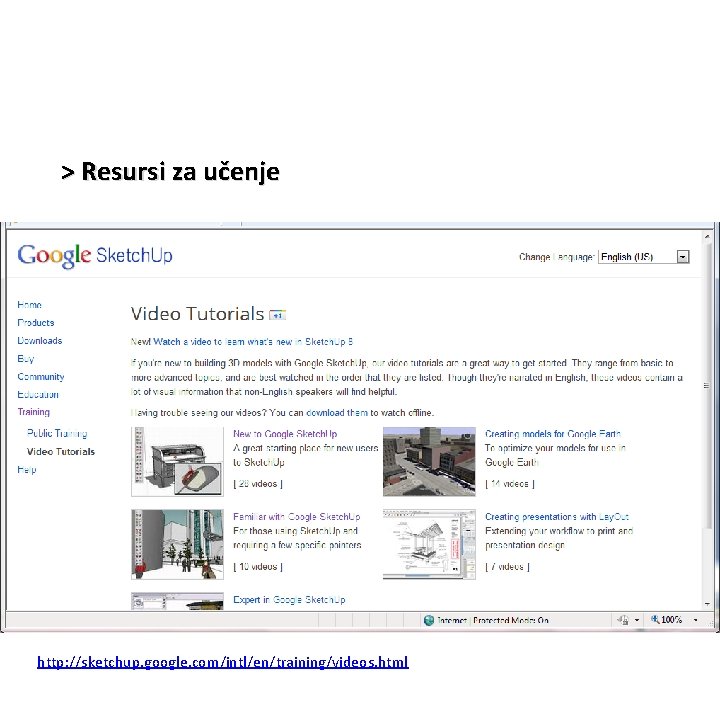Open Products in the sidebar
Image resolution: width=720 pixels, height=720 pixels.
(36, 322)
